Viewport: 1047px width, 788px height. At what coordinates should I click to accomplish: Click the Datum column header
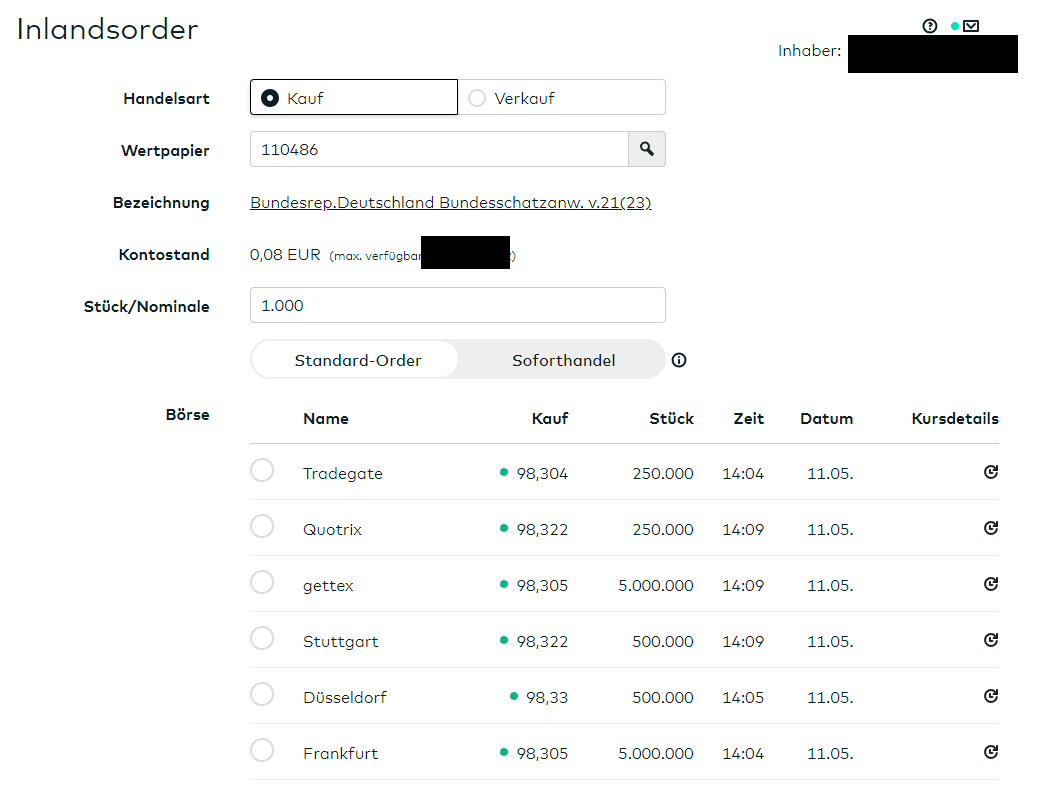point(827,419)
